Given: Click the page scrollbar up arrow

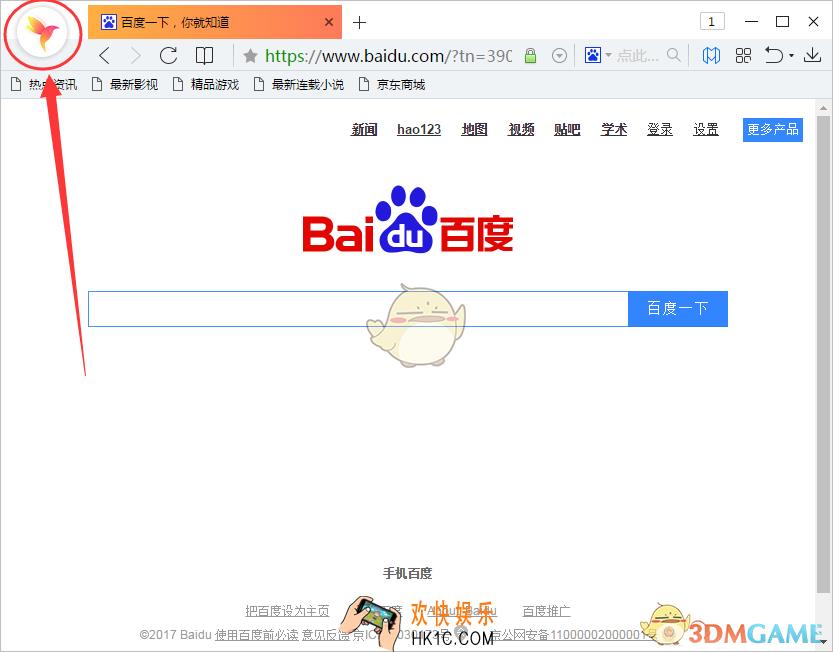Looking at the screenshot, I should (x=823, y=108).
